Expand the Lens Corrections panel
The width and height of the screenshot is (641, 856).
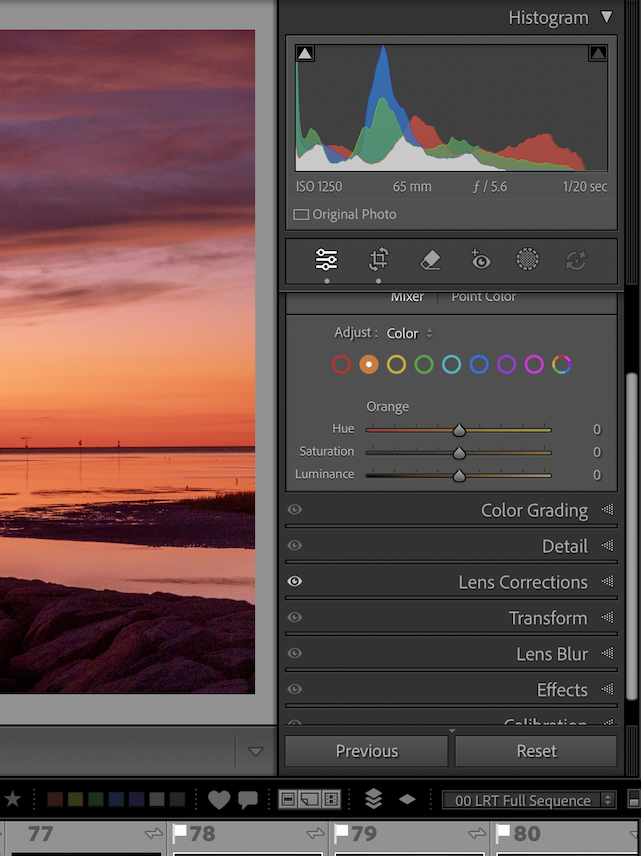pos(607,582)
